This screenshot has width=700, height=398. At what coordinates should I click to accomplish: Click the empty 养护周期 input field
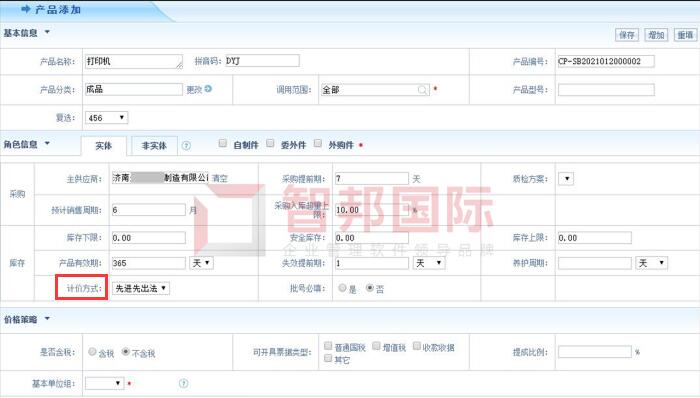(595, 263)
